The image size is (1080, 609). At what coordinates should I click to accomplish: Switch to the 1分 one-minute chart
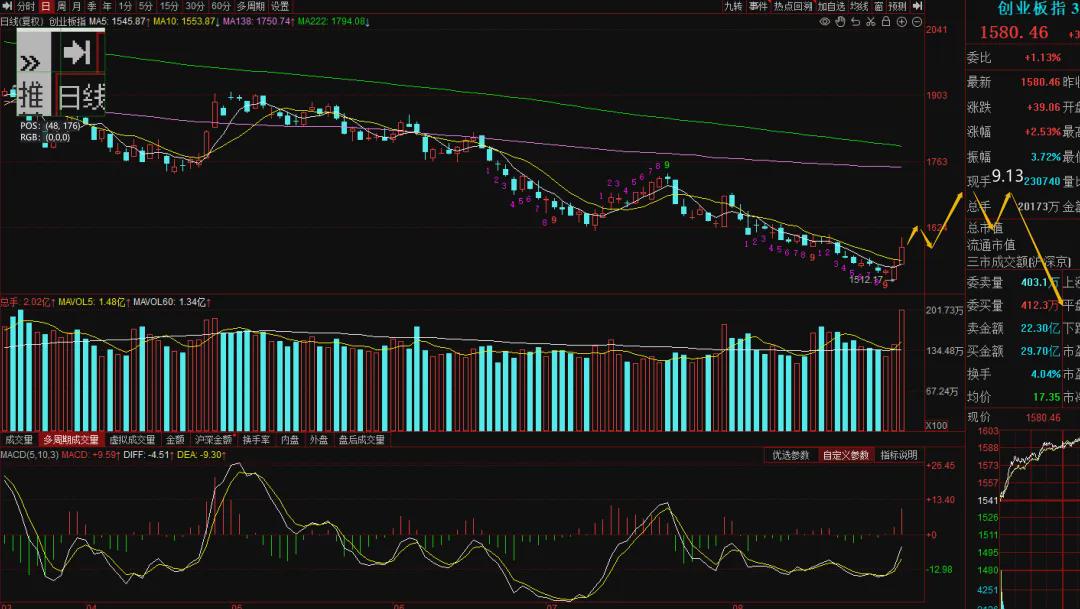coord(125,6)
